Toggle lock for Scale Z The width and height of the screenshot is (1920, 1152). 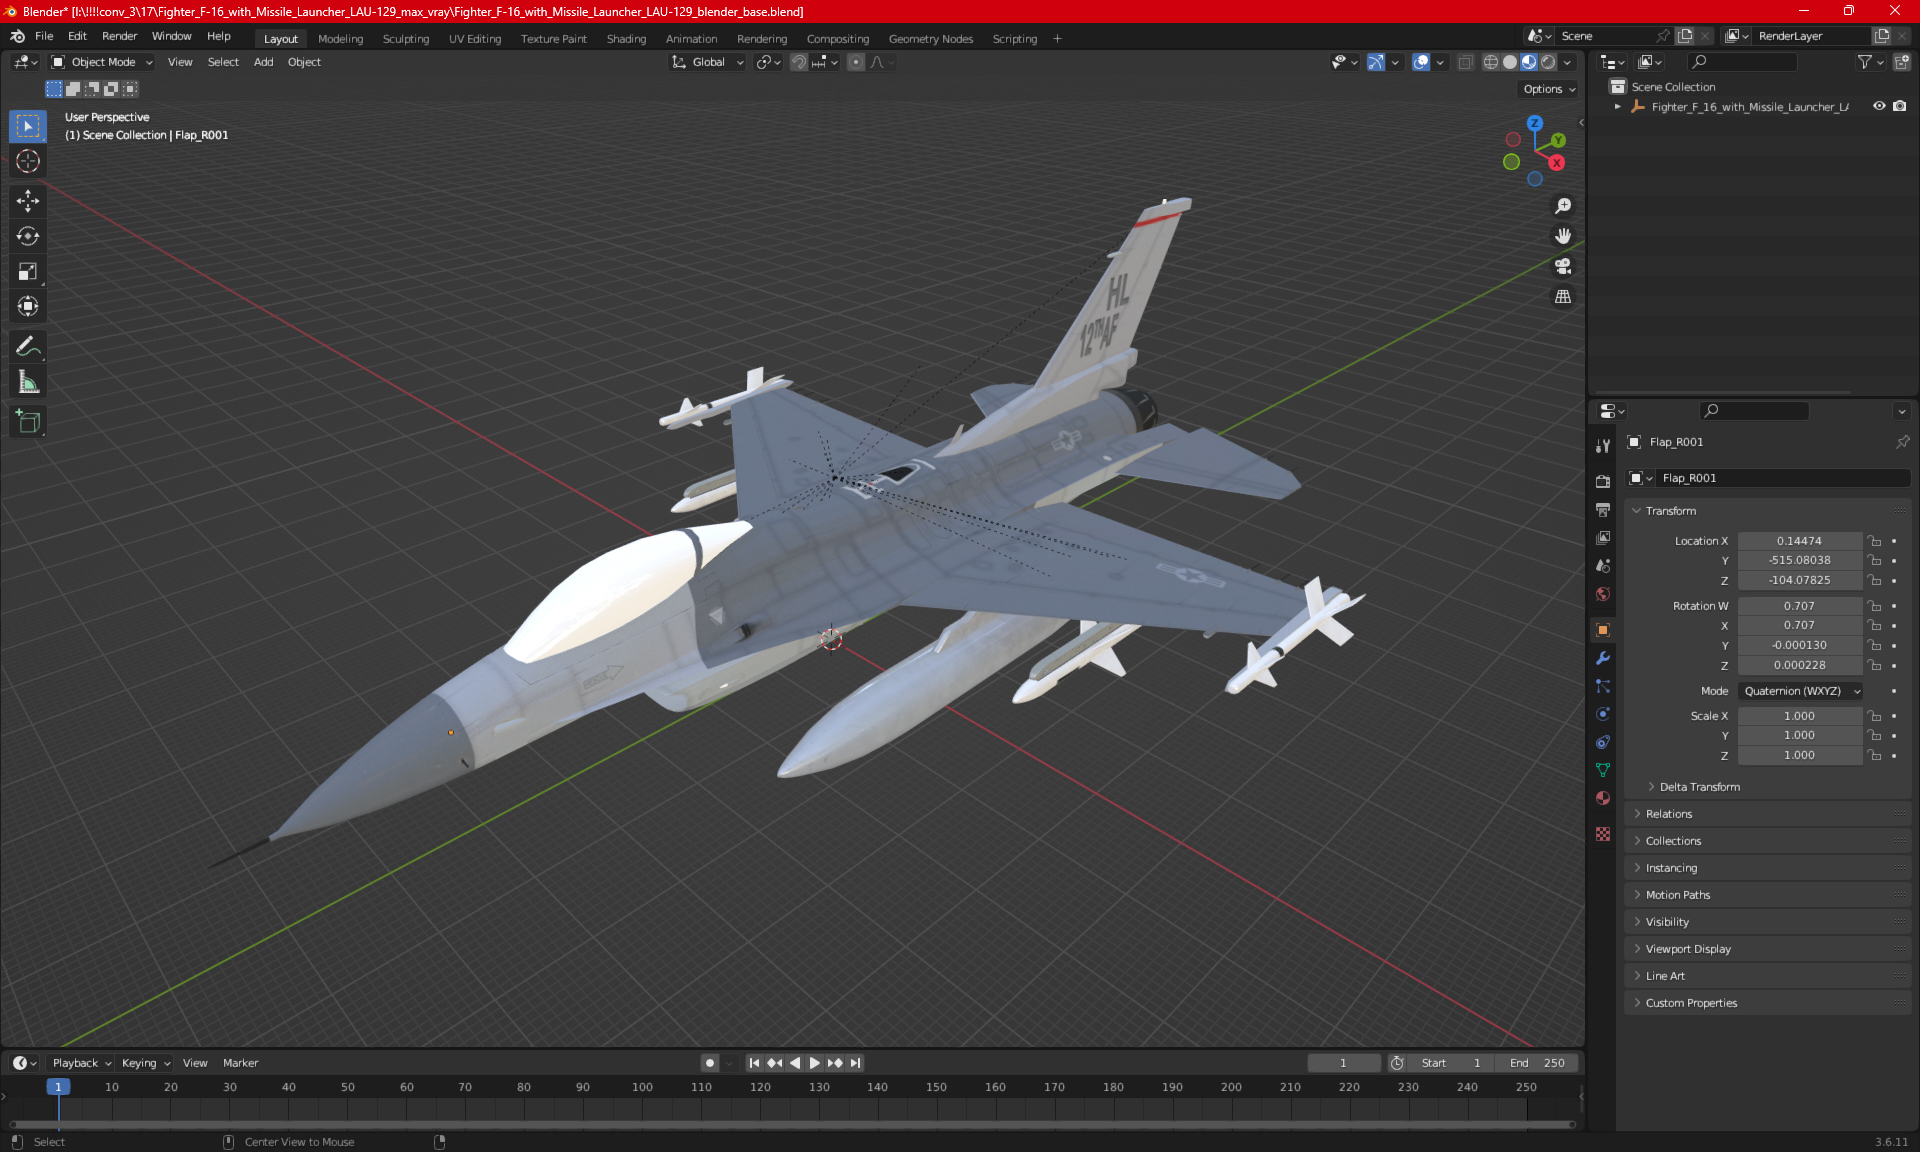coord(1875,755)
